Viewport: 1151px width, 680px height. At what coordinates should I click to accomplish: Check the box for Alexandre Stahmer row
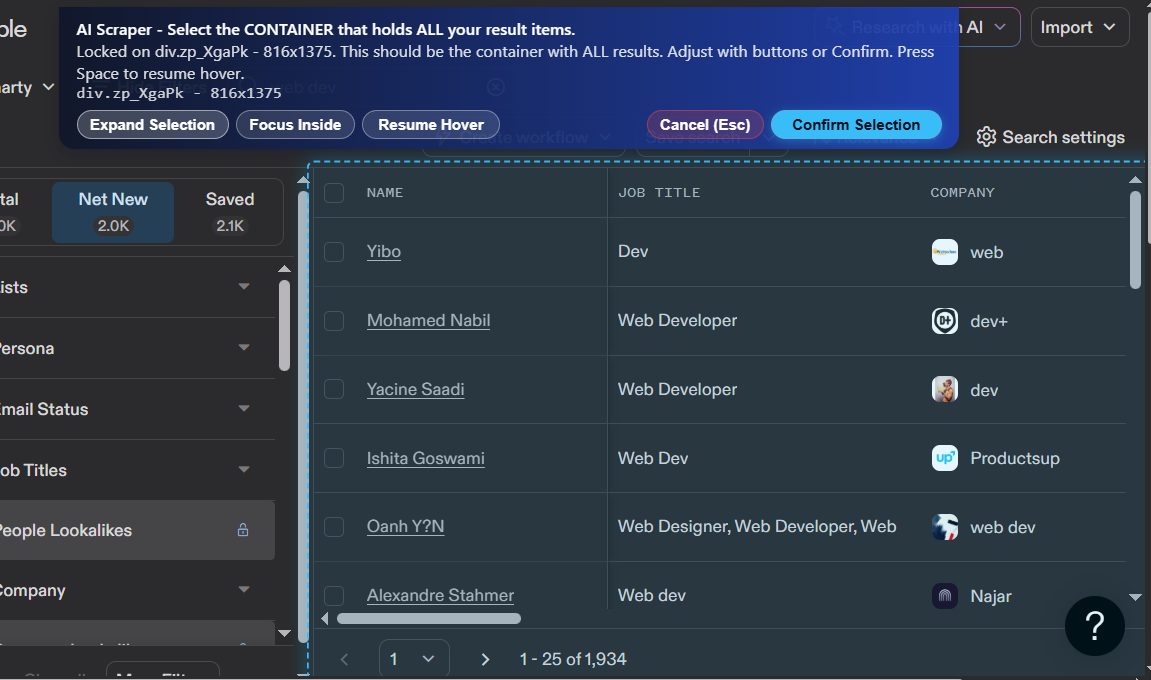coord(334,596)
